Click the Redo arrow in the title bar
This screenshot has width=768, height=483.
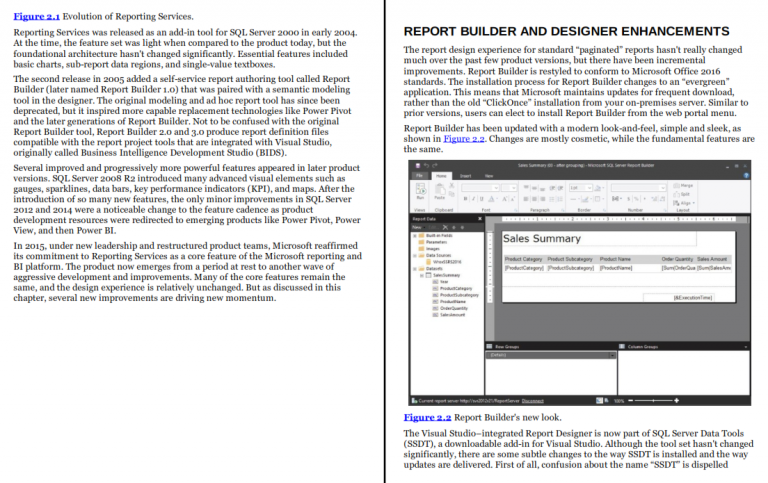pyautogui.click(x=435, y=166)
